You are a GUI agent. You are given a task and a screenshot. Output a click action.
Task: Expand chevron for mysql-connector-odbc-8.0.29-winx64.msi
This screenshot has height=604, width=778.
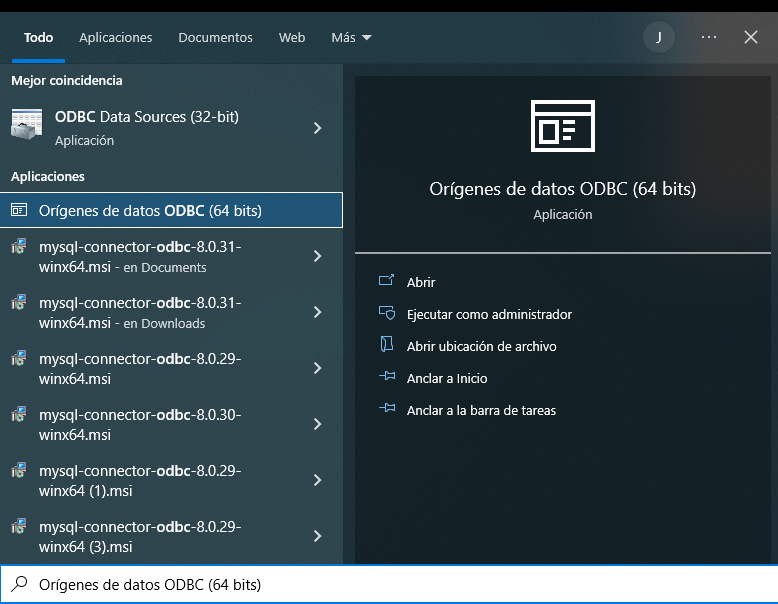(x=318, y=368)
